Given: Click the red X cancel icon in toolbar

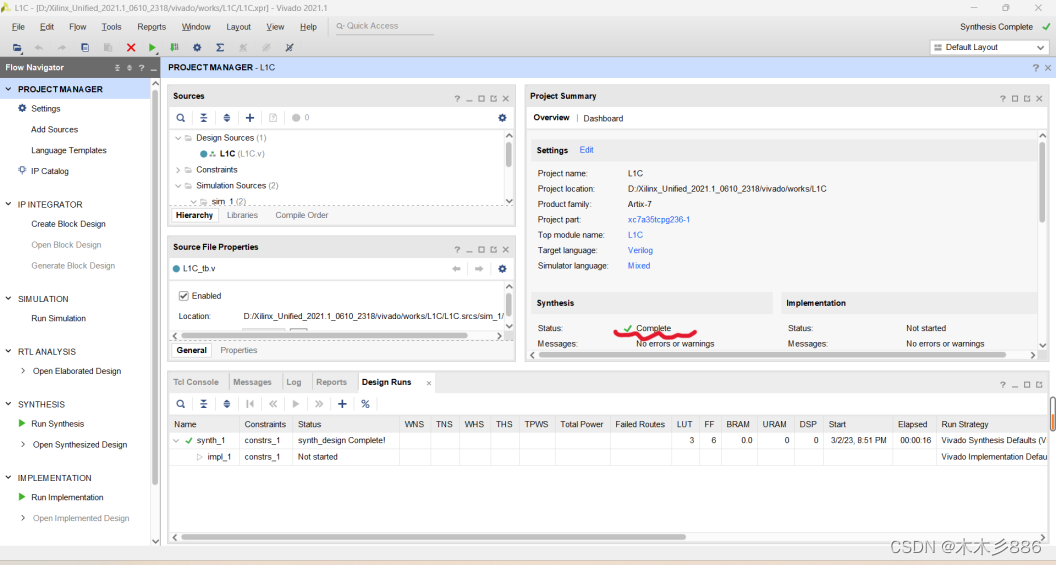Looking at the screenshot, I should click(131, 47).
